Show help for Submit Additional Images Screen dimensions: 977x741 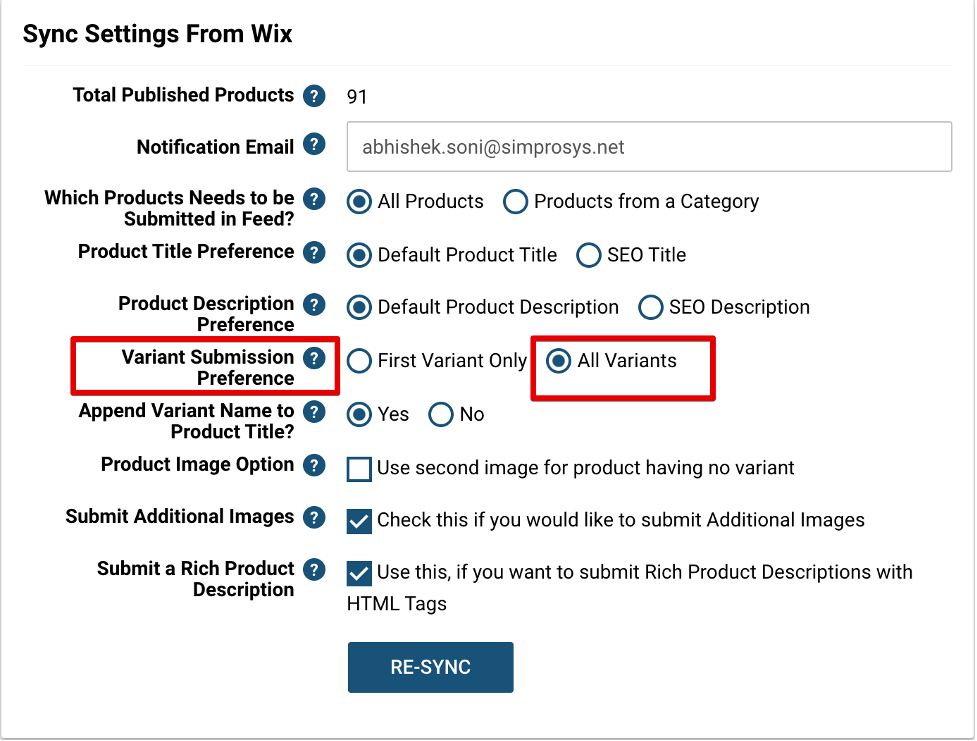(x=314, y=517)
